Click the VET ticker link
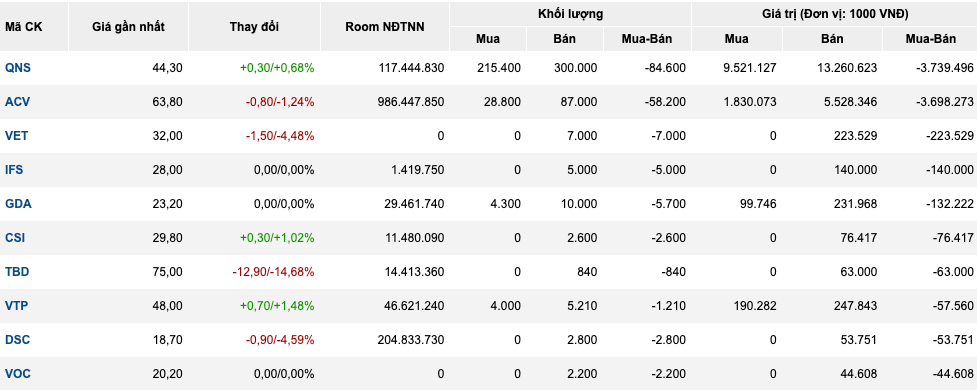This screenshot has height=390, width=977. point(16,135)
